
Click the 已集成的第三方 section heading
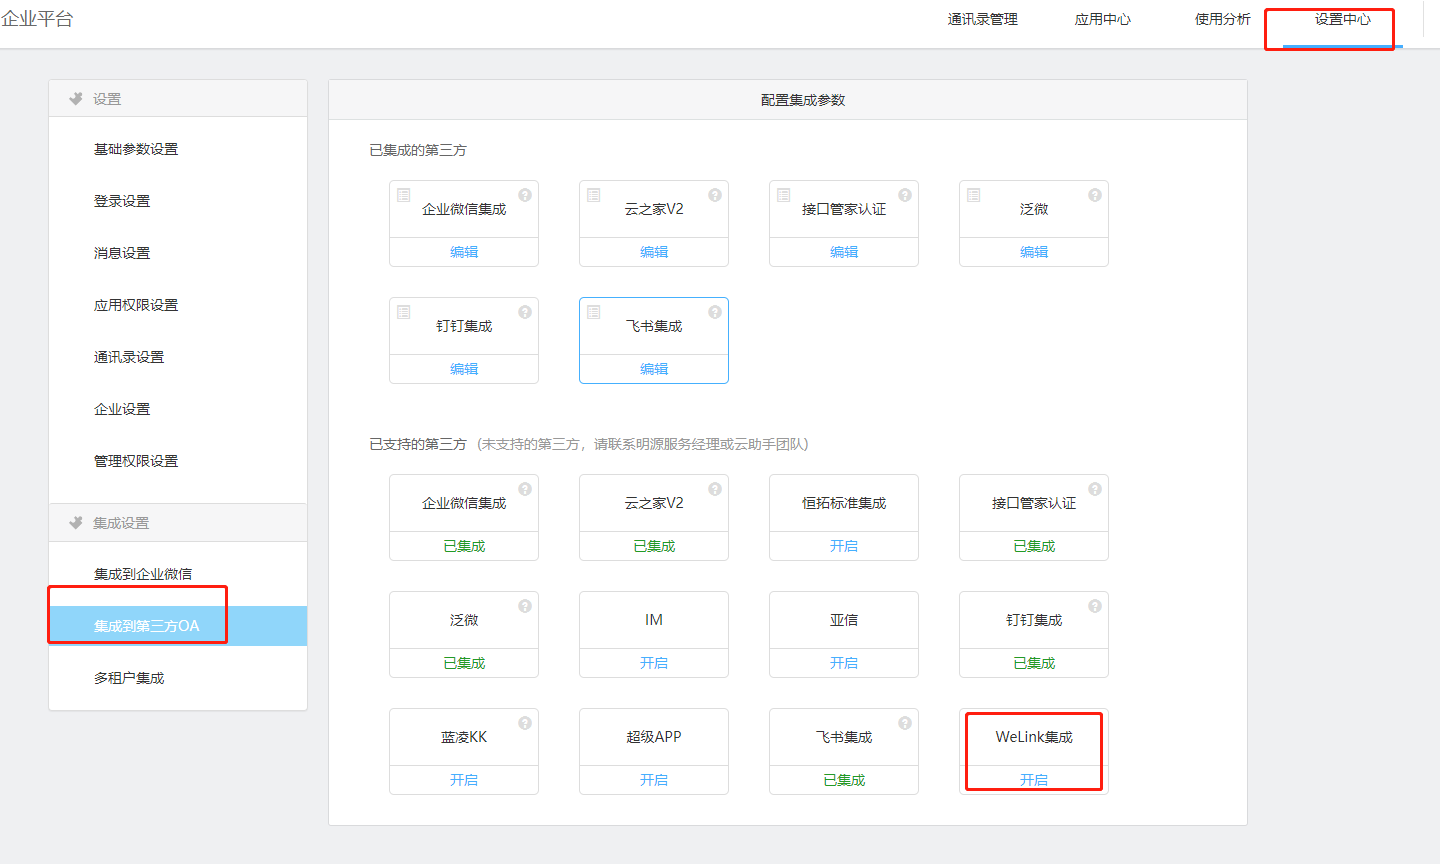418,150
